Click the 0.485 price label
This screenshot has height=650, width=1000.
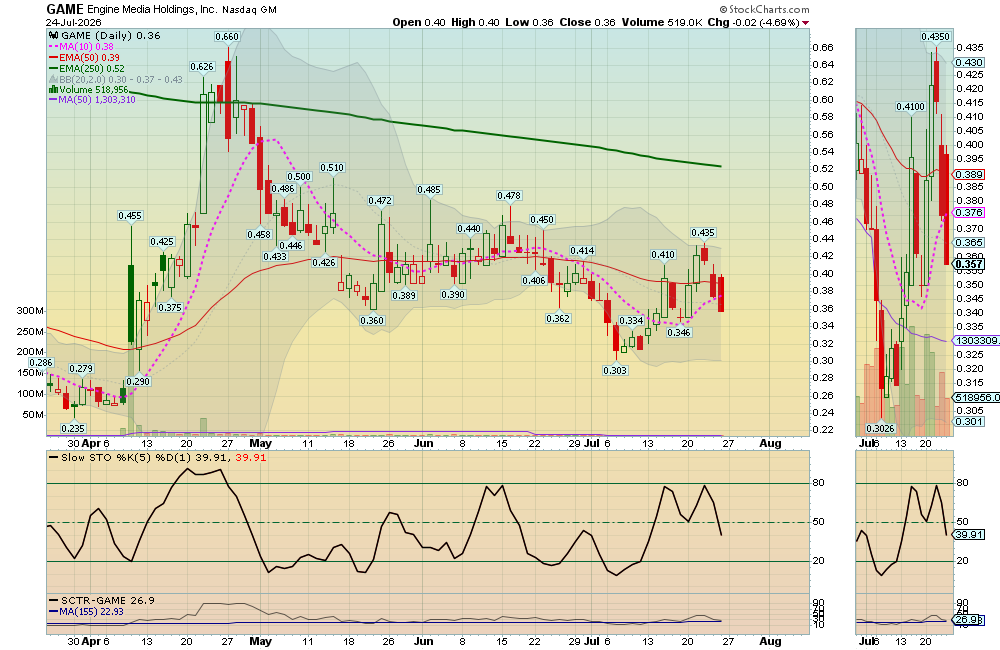(x=429, y=189)
